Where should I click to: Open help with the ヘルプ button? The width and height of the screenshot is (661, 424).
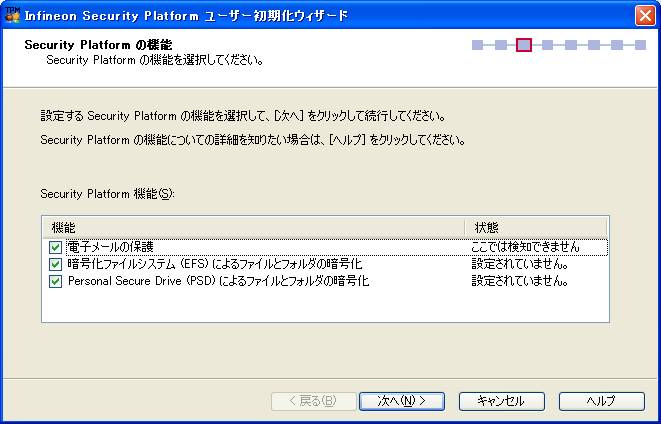coord(602,401)
